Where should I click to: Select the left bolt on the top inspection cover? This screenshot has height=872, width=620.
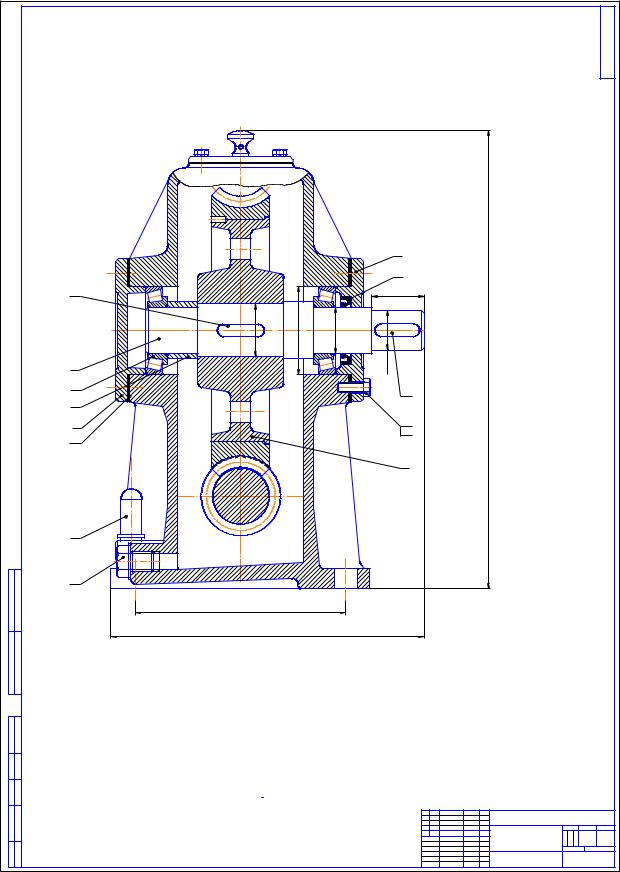(x=201, y=152)
